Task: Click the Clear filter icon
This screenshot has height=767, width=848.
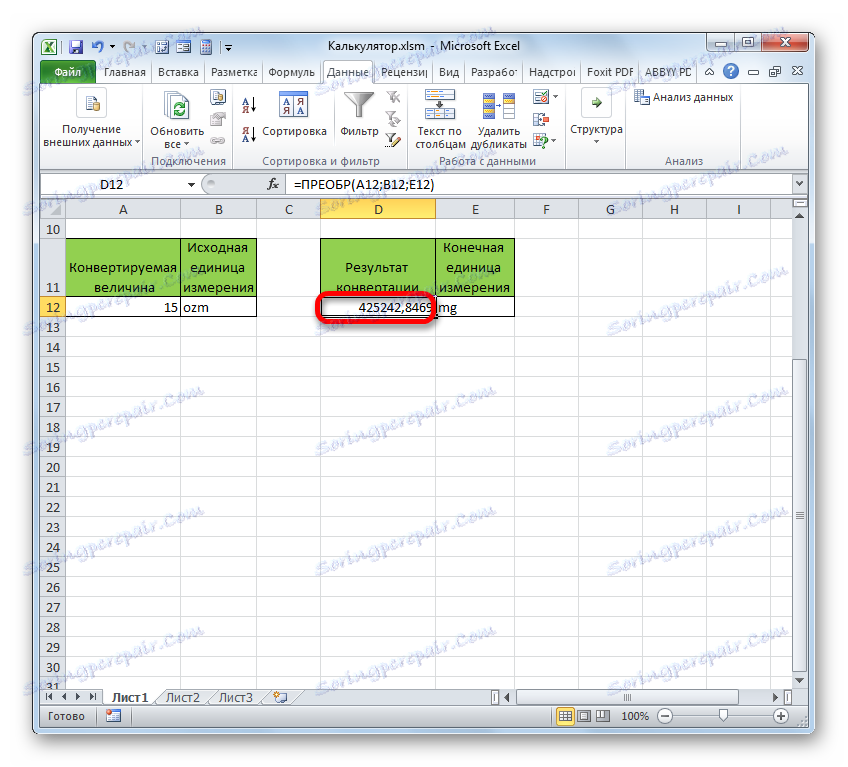Action: point(393,97)
